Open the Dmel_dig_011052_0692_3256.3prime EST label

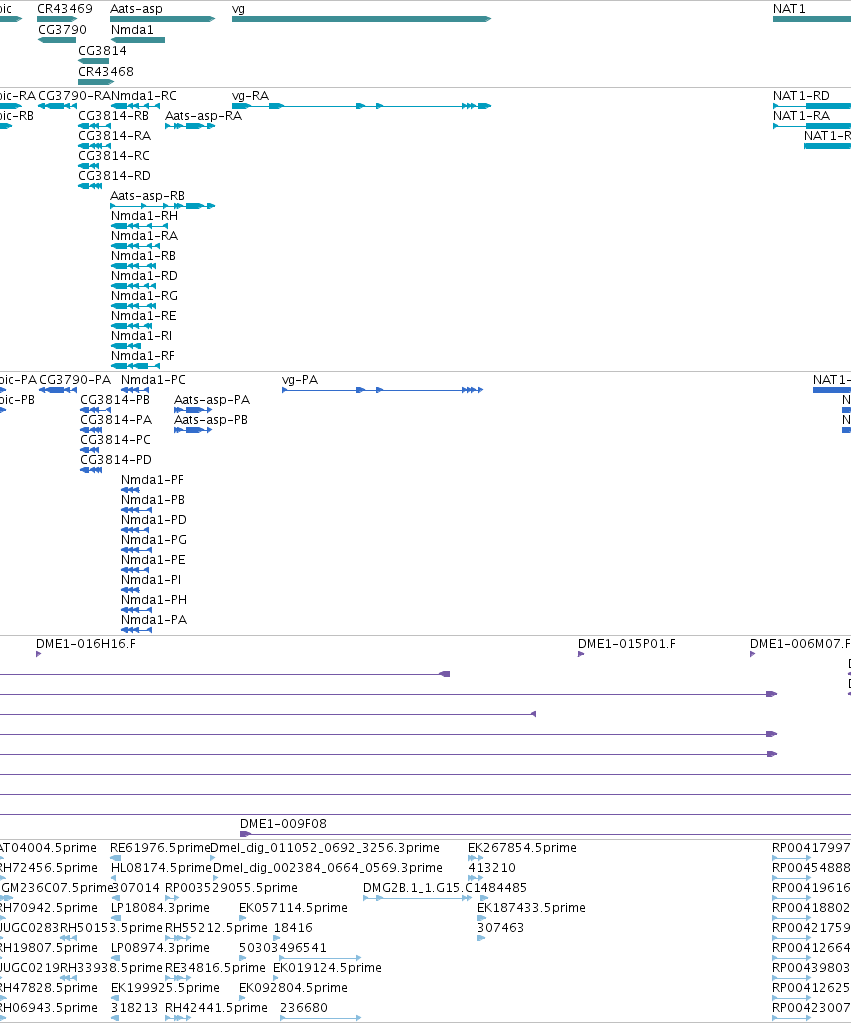coord(325,848)
